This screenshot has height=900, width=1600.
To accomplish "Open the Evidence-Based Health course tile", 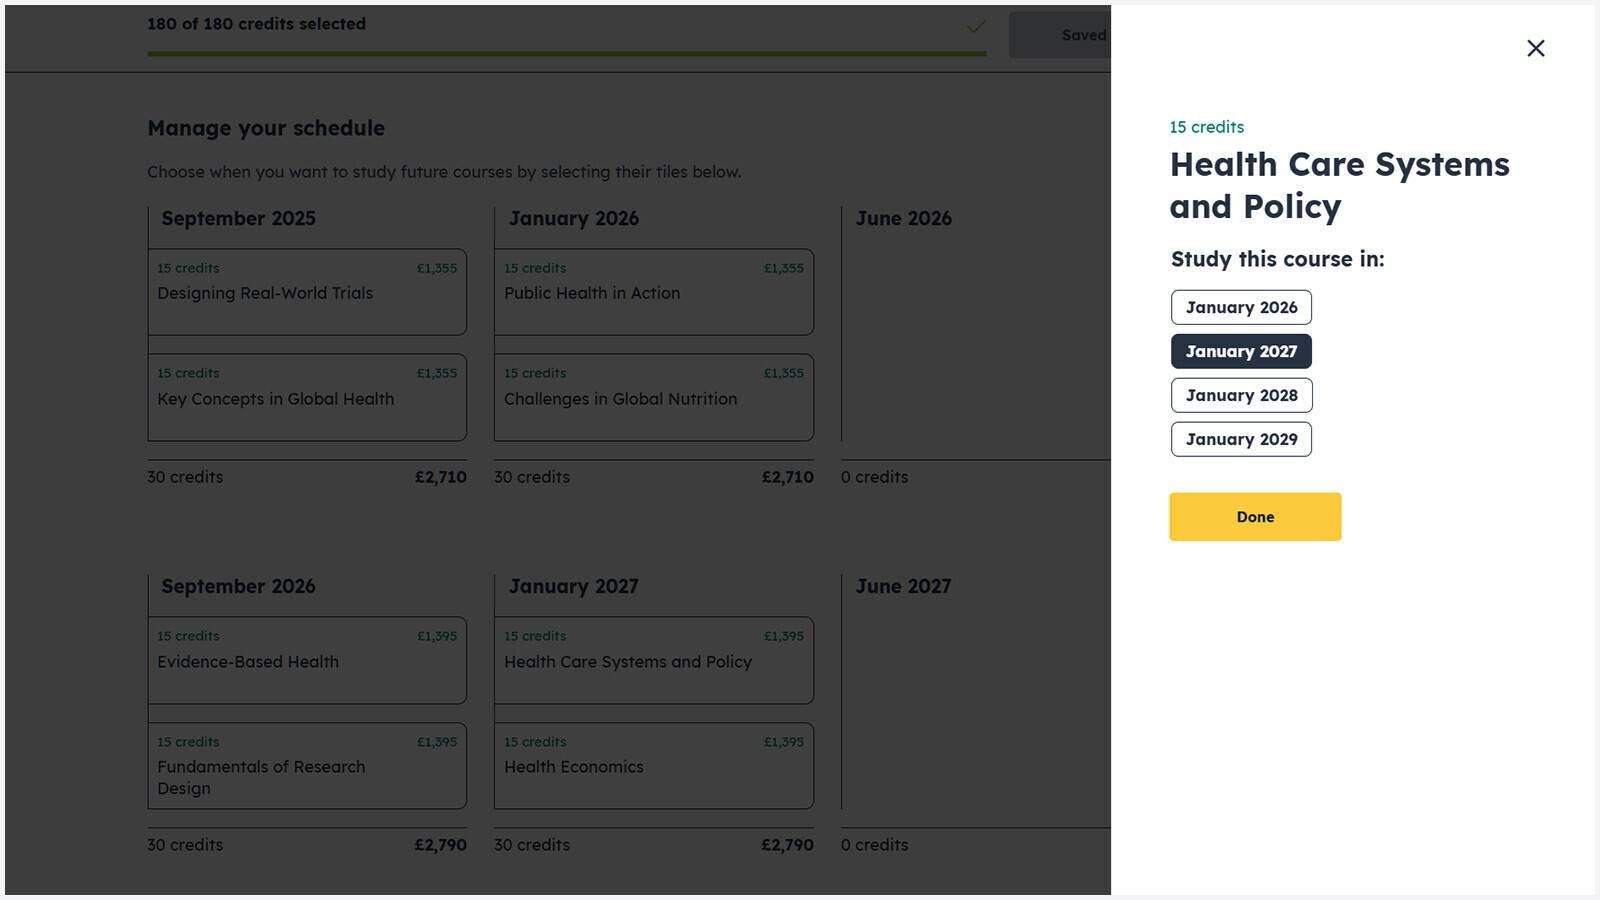I will pos(307,660).
